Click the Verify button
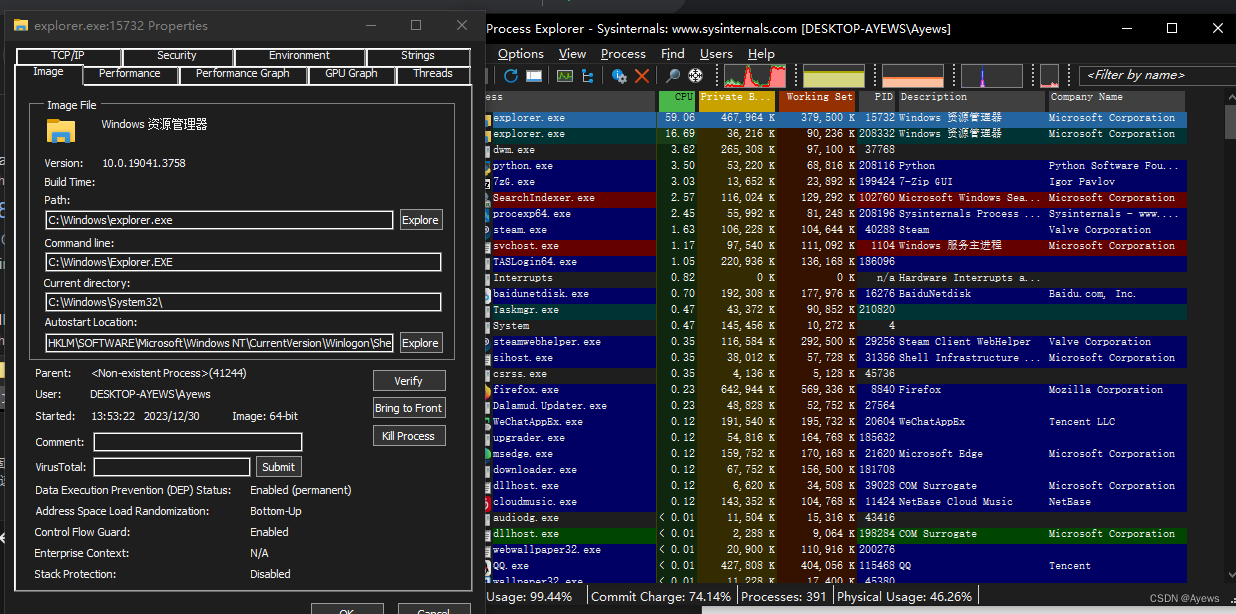This screenshot has height=614, width=1236. (x=409, y=381)
